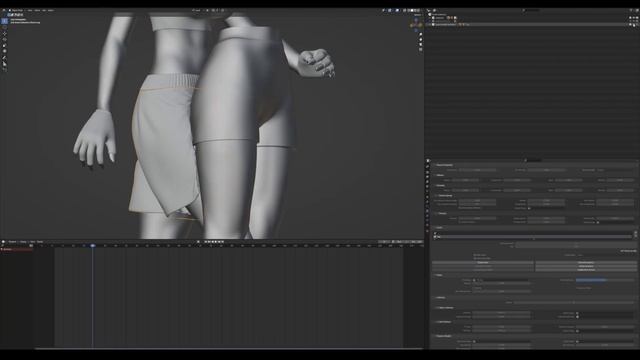
Task: Click the timeline playhead marker
Action: (x=93, y=246)
